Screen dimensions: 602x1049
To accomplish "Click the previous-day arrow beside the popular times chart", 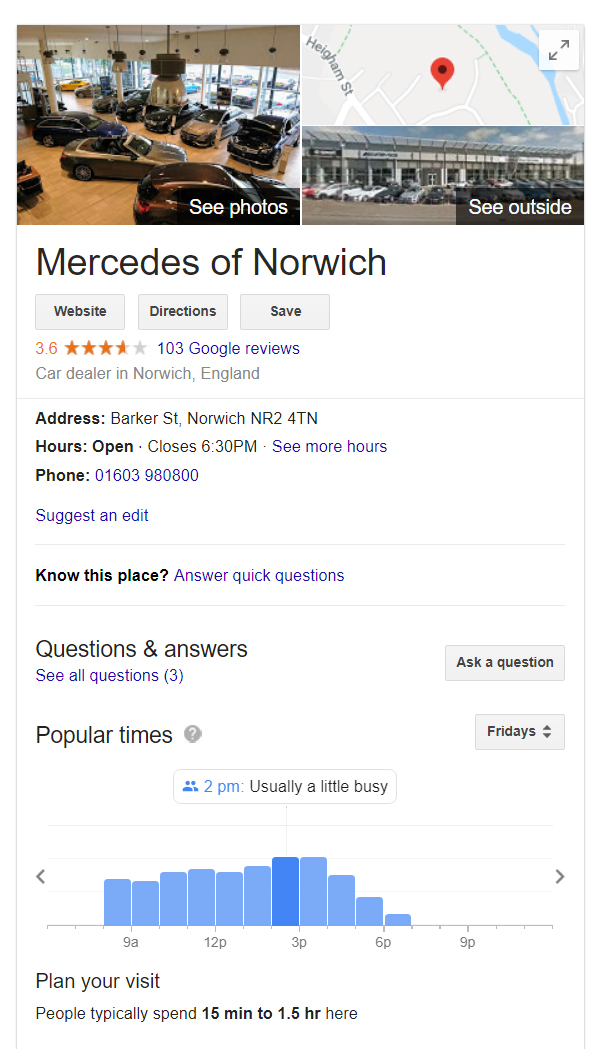I will click(40, 876).
